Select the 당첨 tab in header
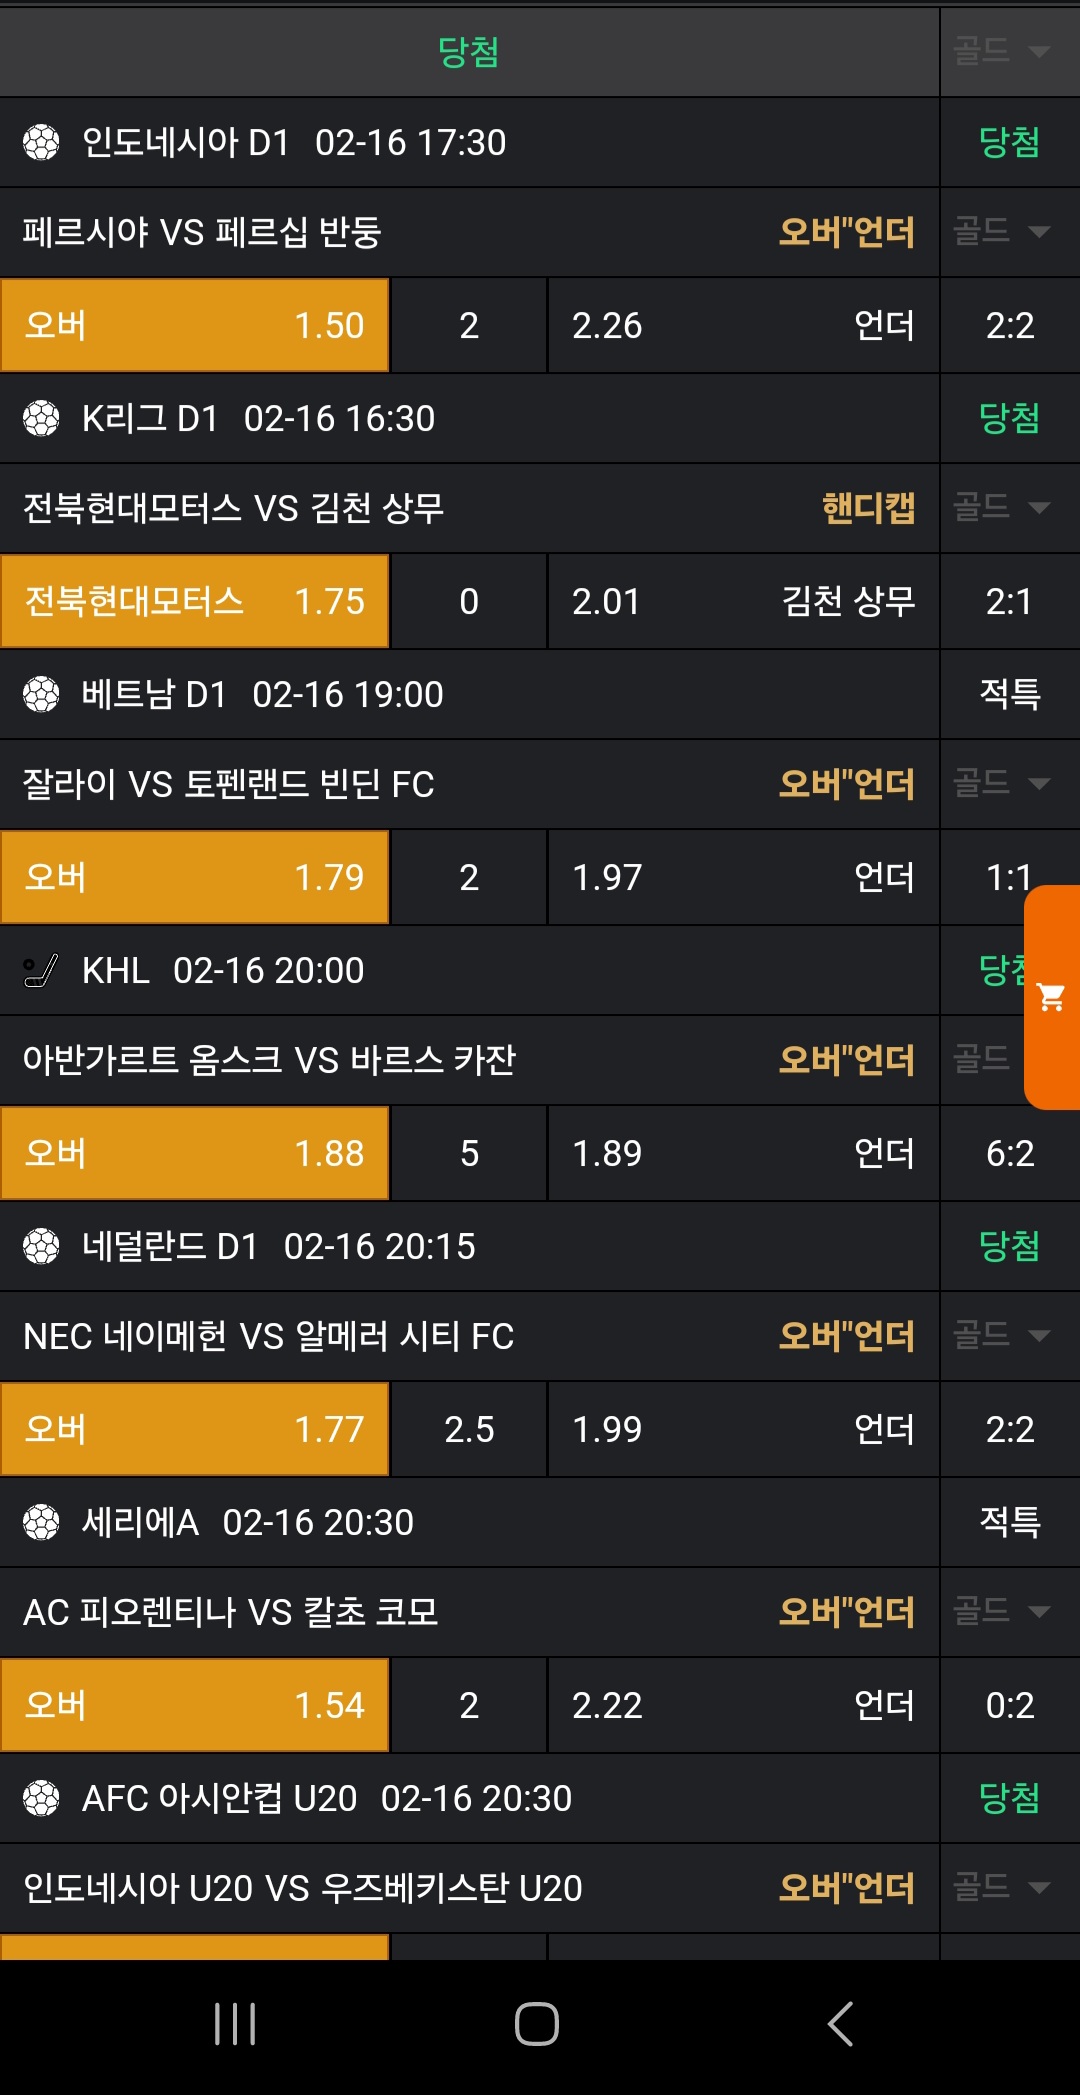The width and height of the screenshot is (1080, 2095). tap(468, 52)
